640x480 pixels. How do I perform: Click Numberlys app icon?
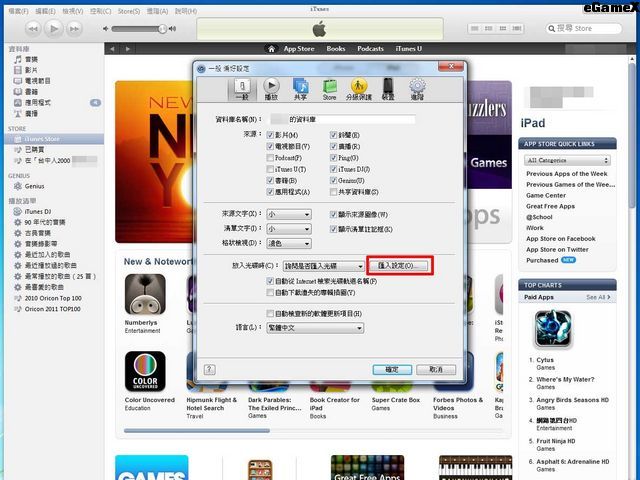tap(145, 294)
